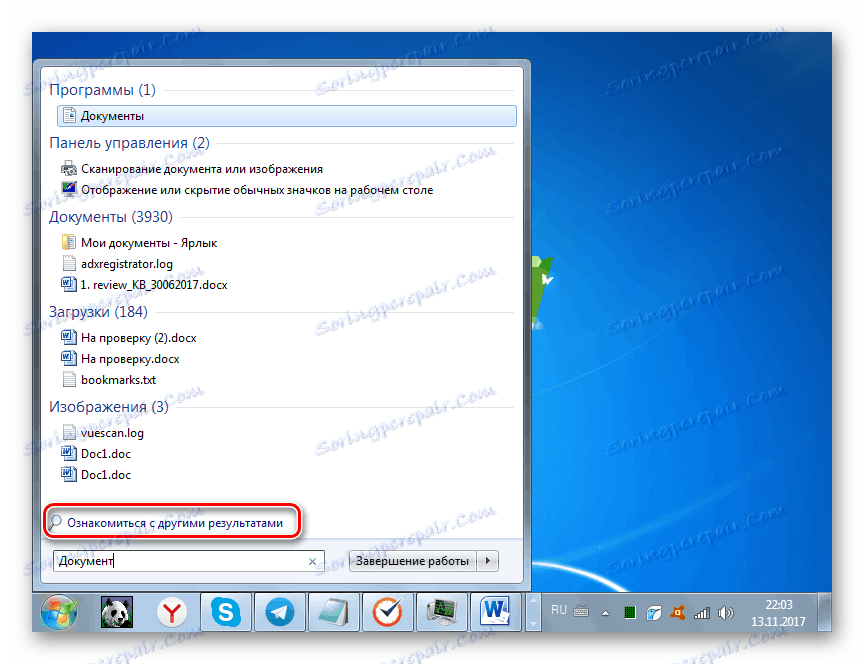Click the taskbar scroll up arrow
864x664 pixels.
coord(533,602)
